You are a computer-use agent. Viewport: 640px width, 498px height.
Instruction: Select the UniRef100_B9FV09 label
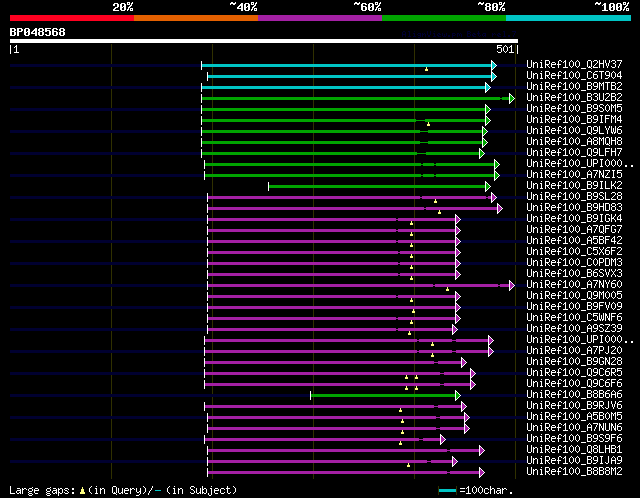[574, 307]
